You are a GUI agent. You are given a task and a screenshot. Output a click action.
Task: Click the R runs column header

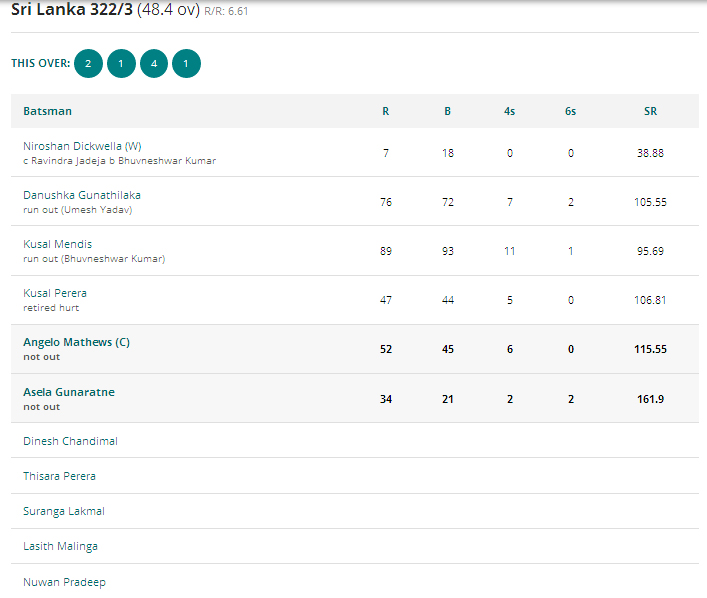pyautogui.click(x=386, y=111)
